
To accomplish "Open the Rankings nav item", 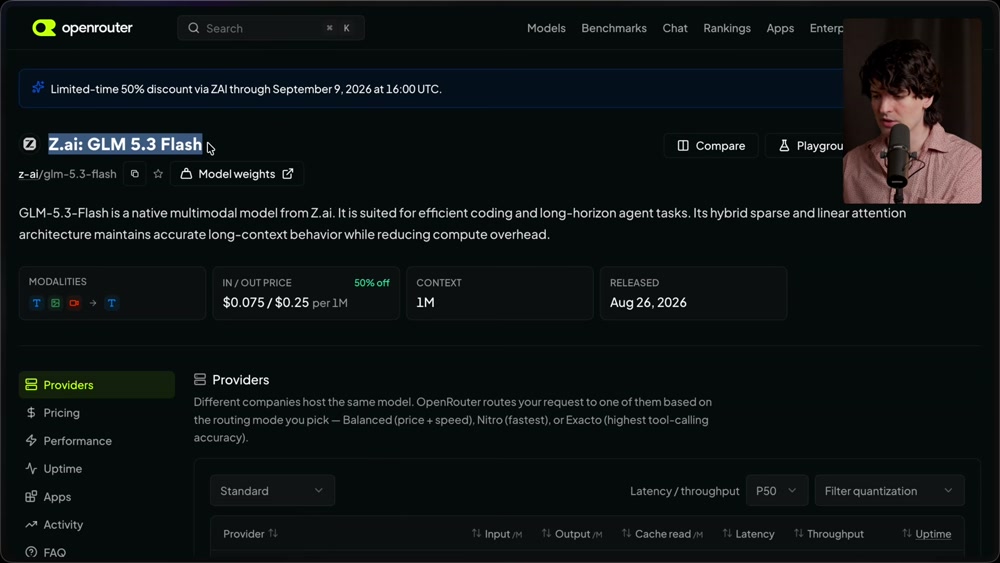I will [x=726, y=28].
